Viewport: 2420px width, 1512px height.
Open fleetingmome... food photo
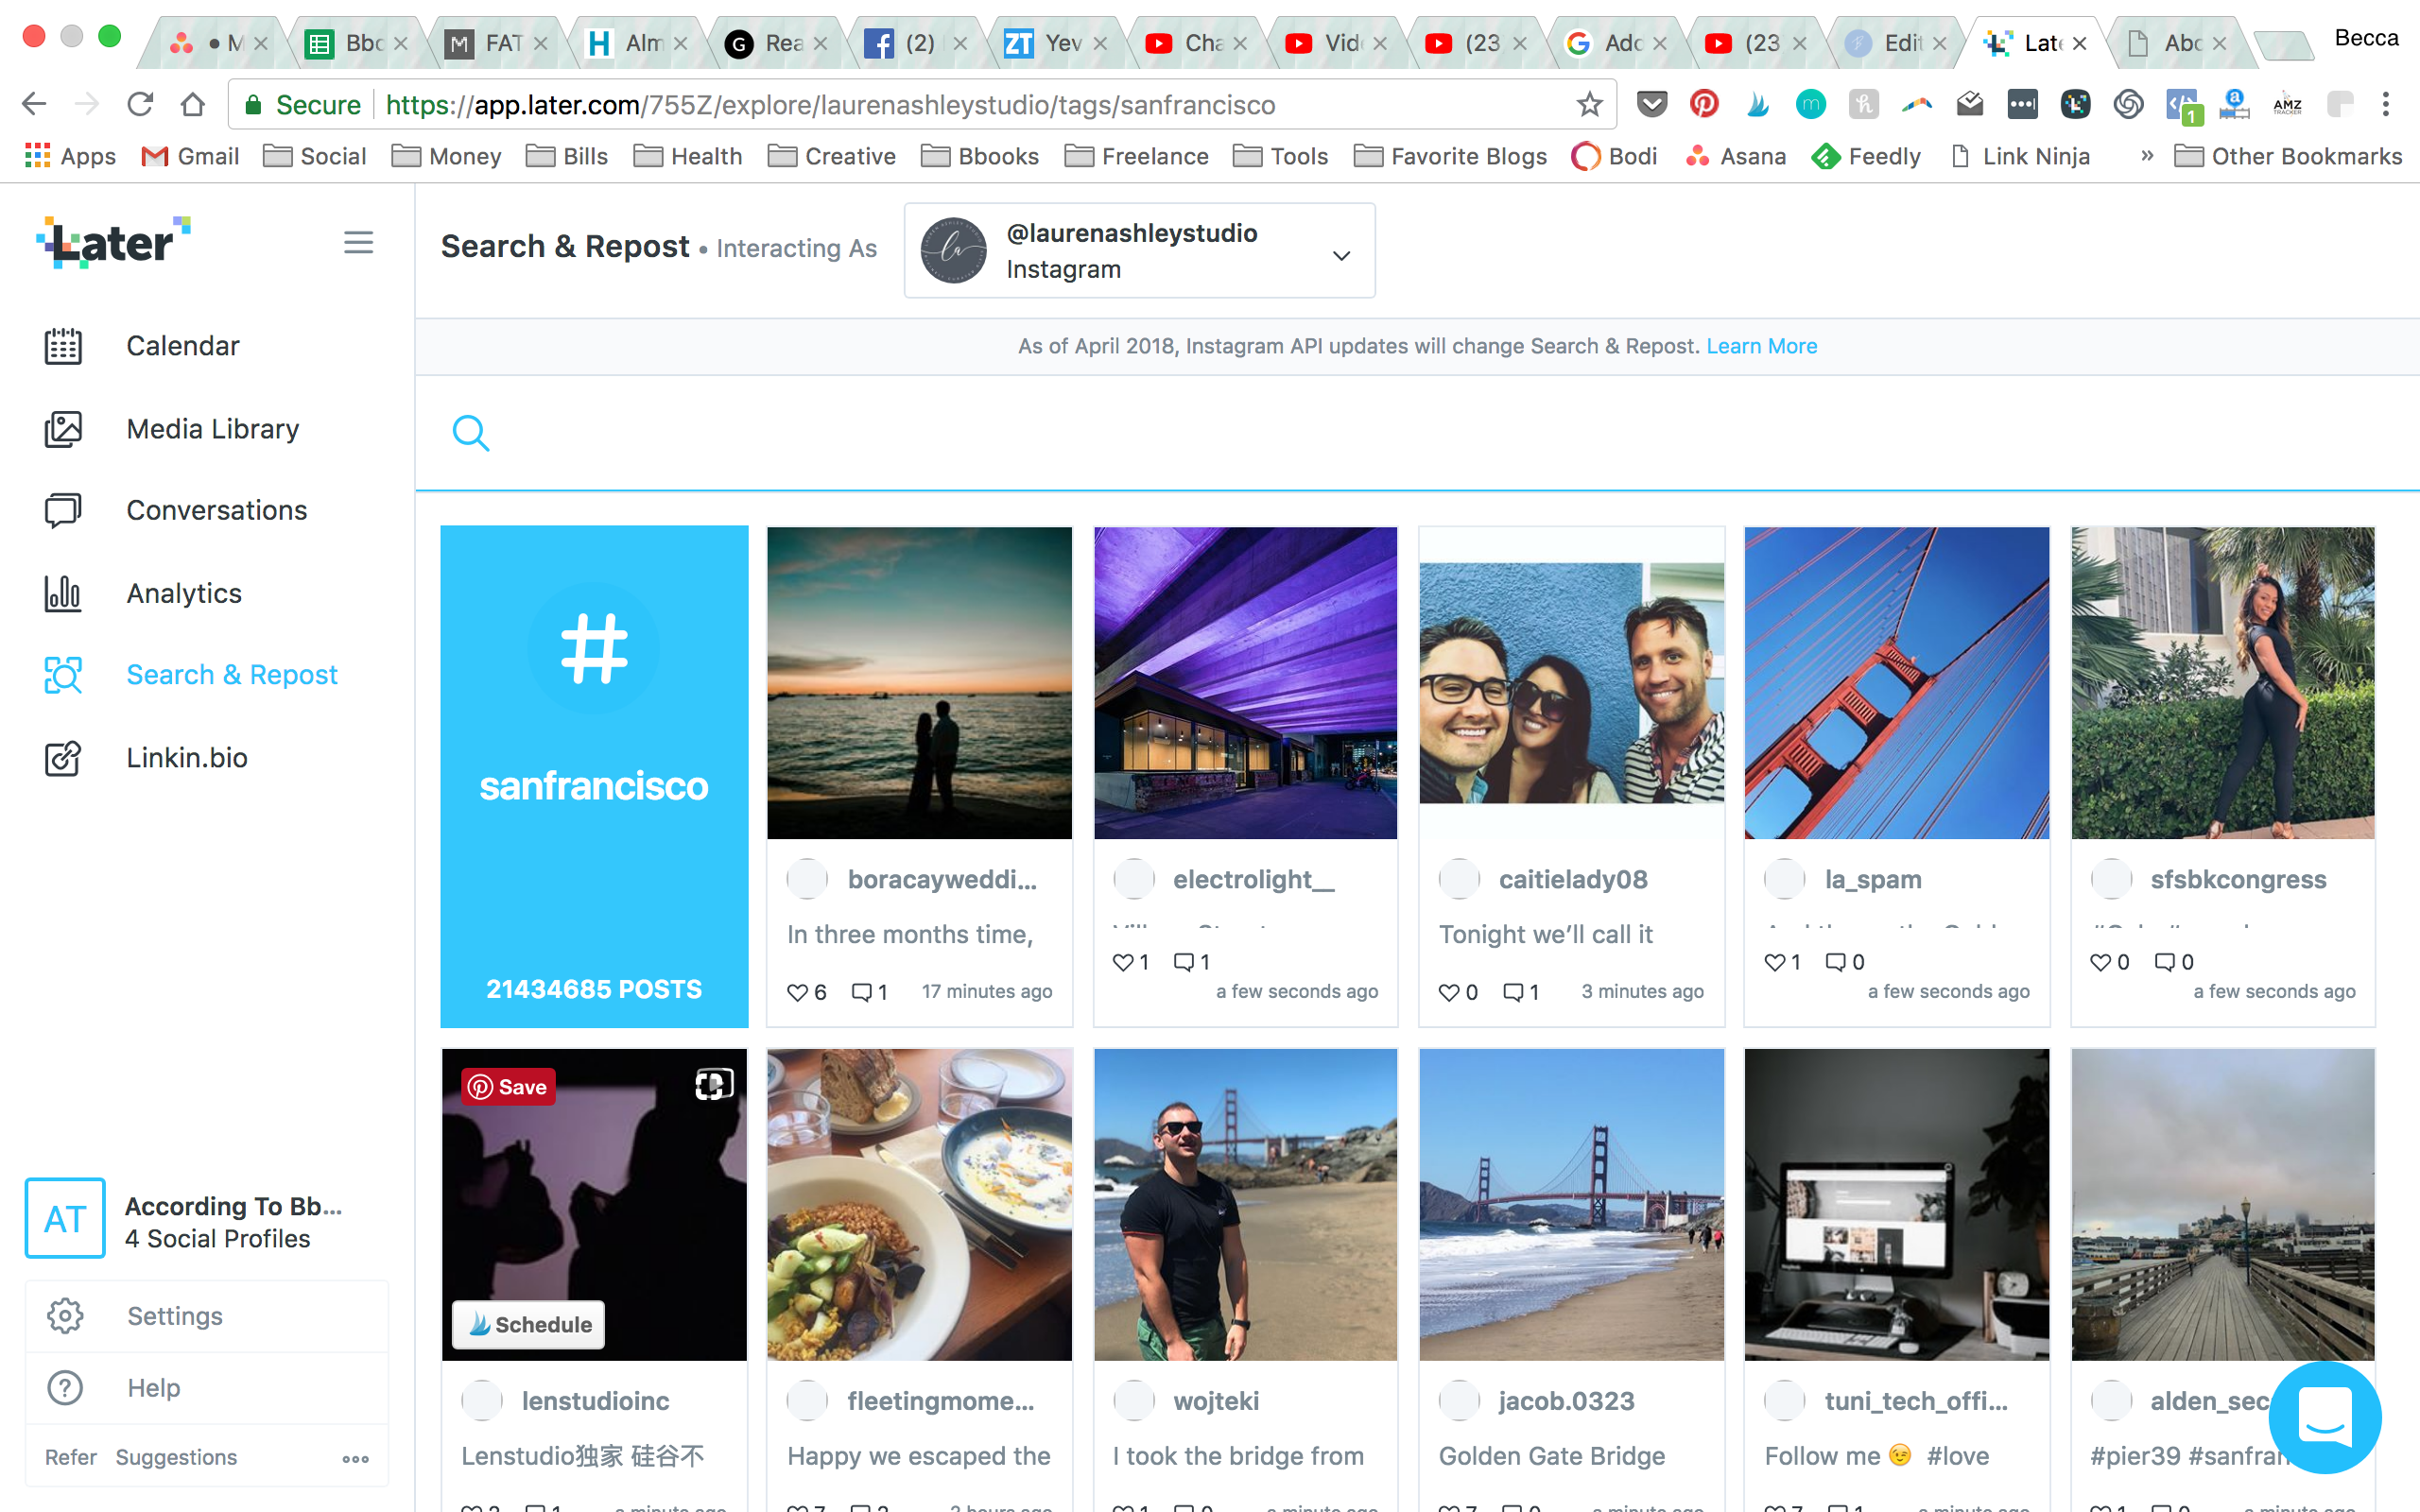point(919,1205)
